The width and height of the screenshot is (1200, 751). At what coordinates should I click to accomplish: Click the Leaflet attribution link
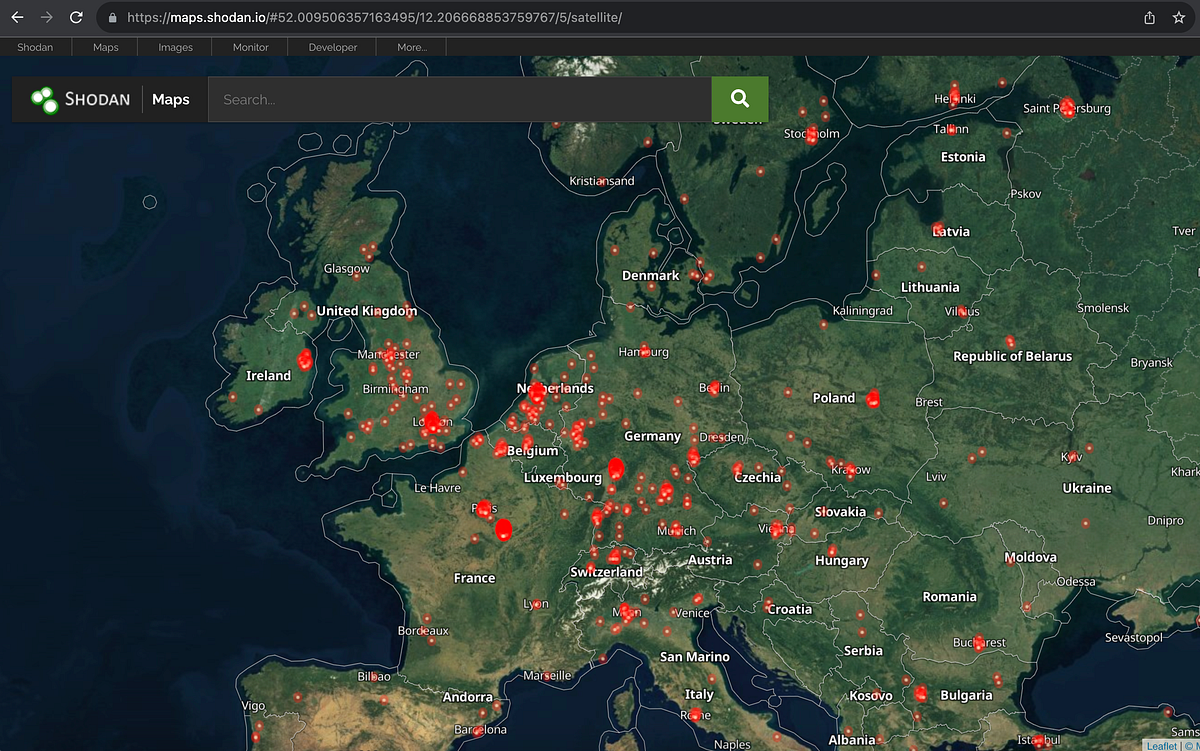[x=1160, y=745]
